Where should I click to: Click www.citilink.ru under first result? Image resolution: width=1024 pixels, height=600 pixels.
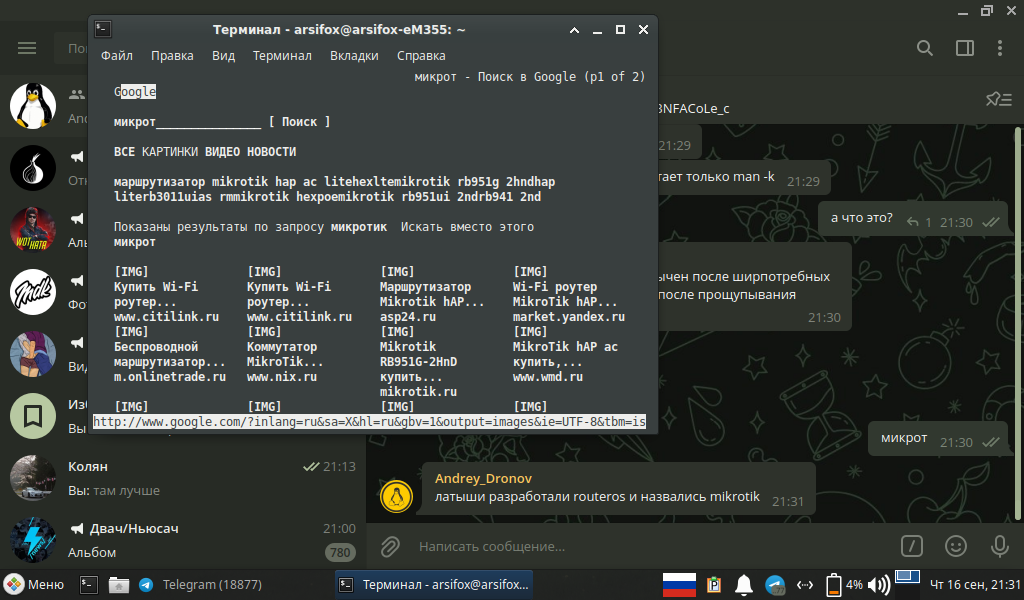point(167,317)
